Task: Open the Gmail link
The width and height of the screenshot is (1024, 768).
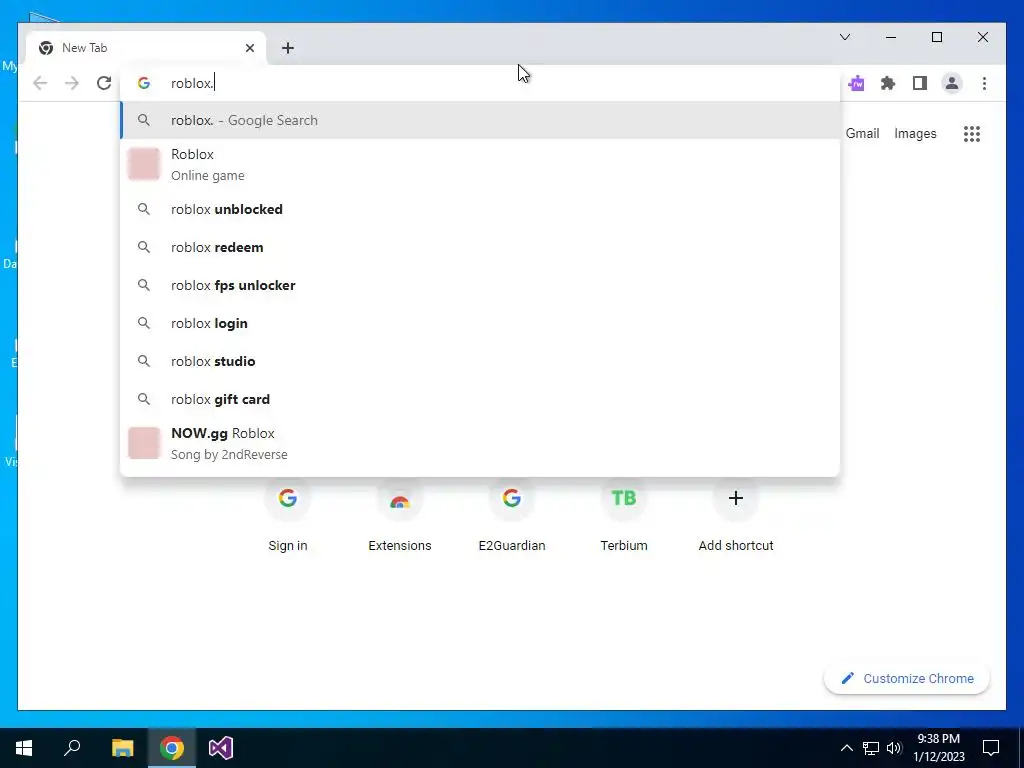Action: point(862,133)
